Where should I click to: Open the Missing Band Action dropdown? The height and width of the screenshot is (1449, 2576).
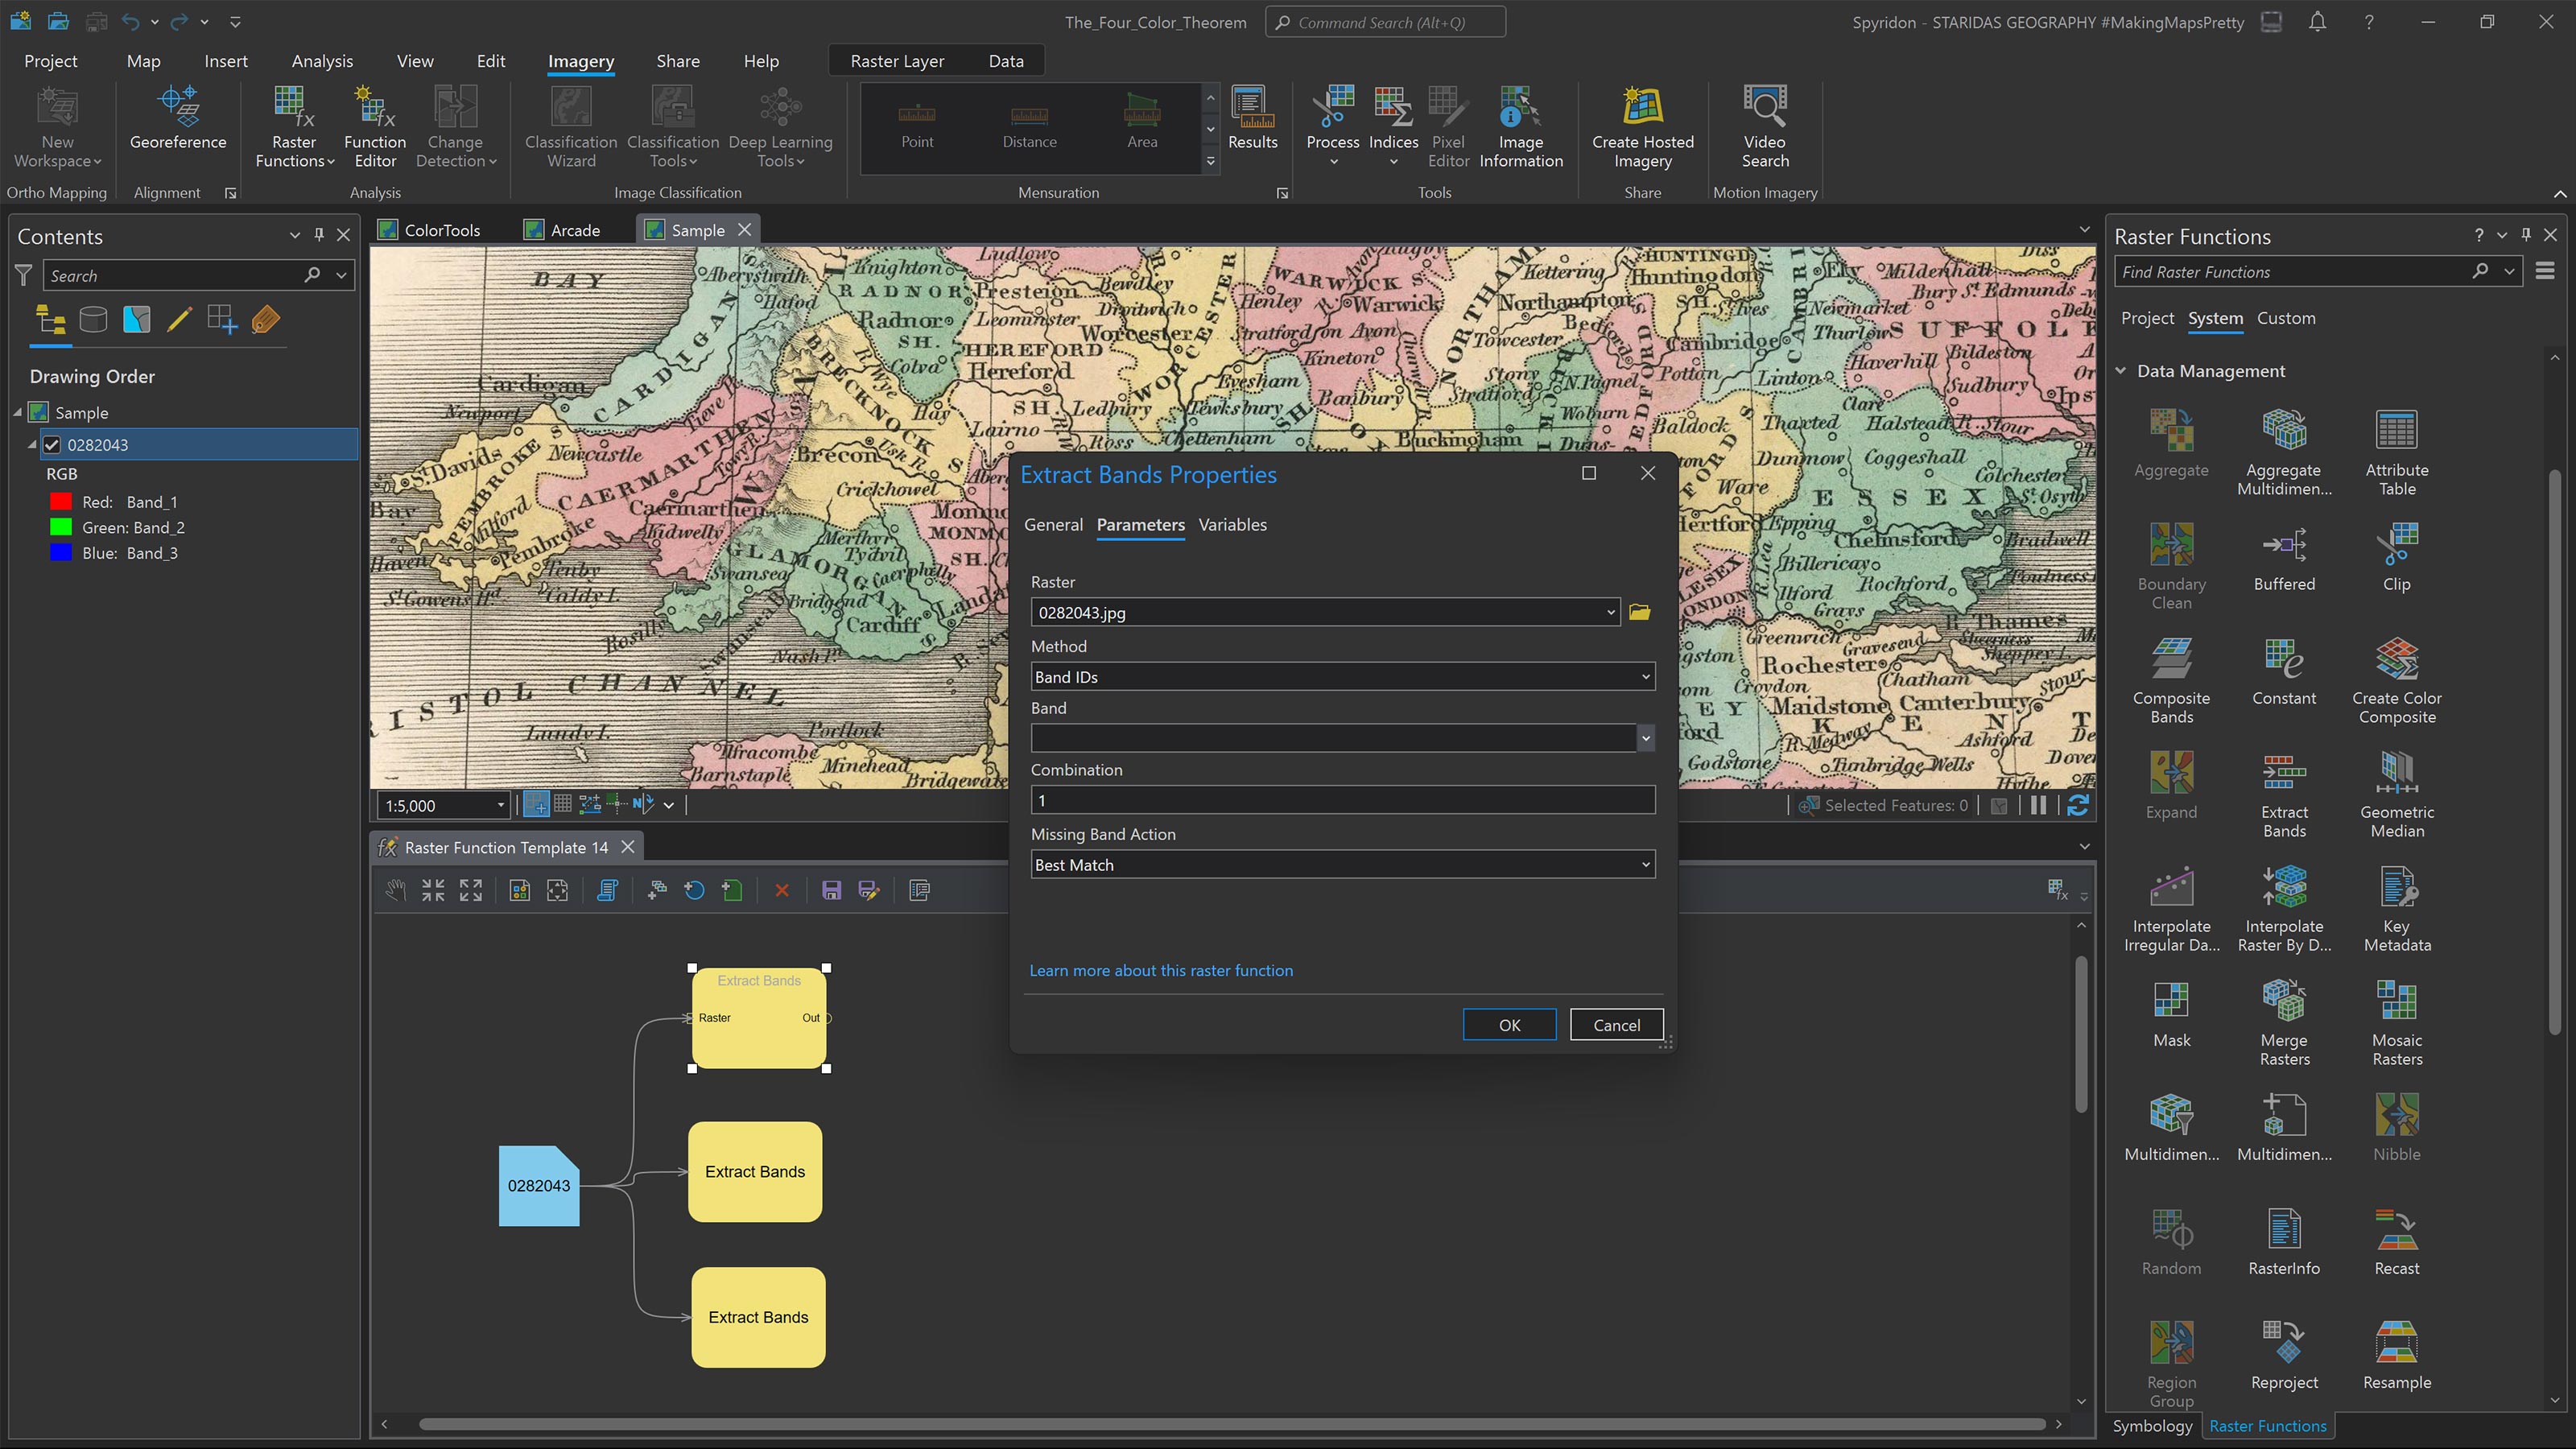1342,865
